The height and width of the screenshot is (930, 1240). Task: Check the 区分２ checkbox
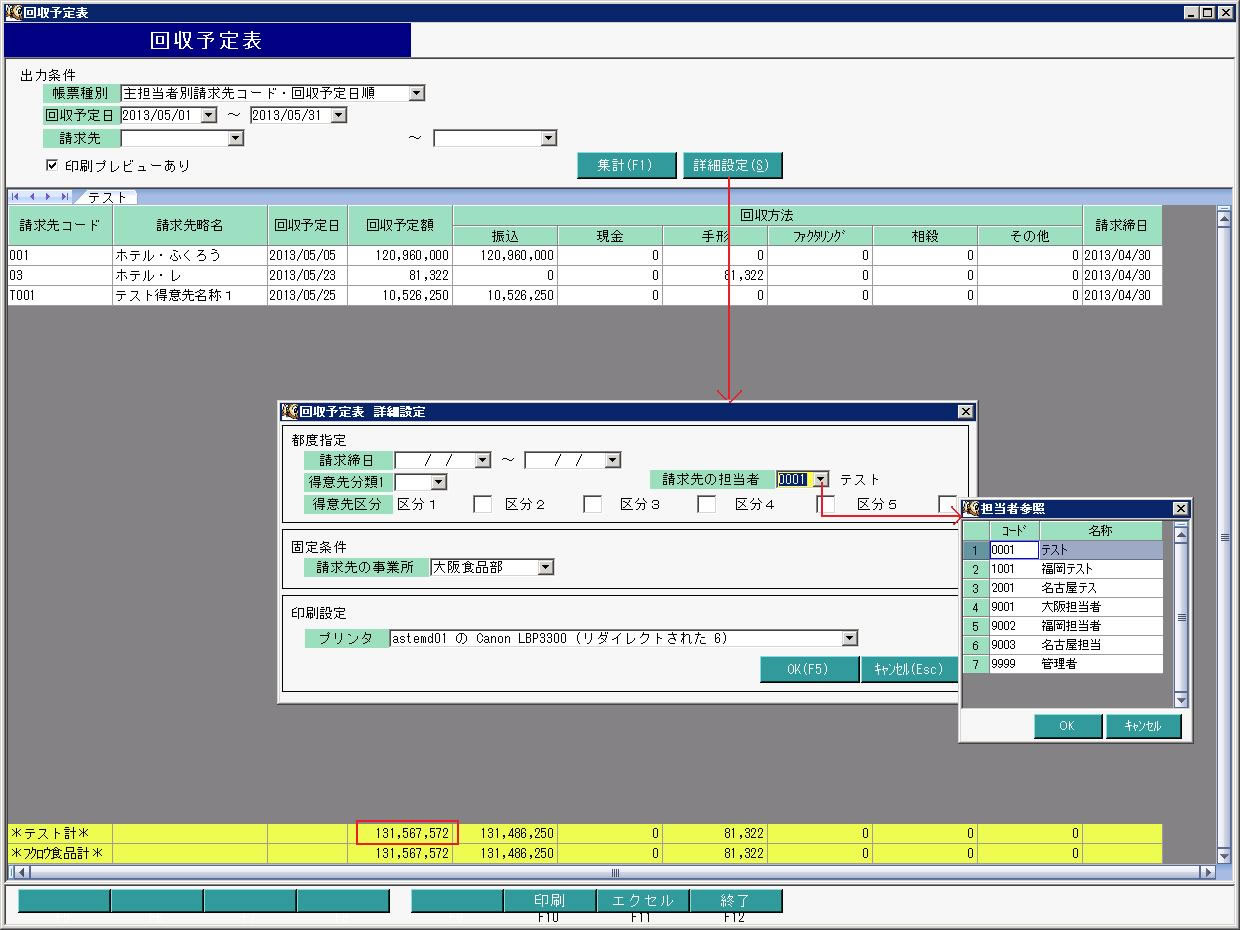tap(593, 504)
